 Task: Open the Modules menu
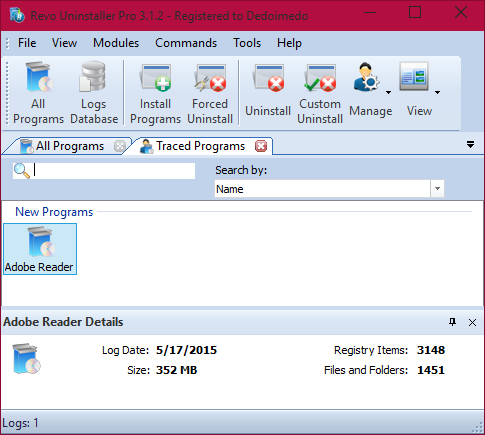[116, 43]
